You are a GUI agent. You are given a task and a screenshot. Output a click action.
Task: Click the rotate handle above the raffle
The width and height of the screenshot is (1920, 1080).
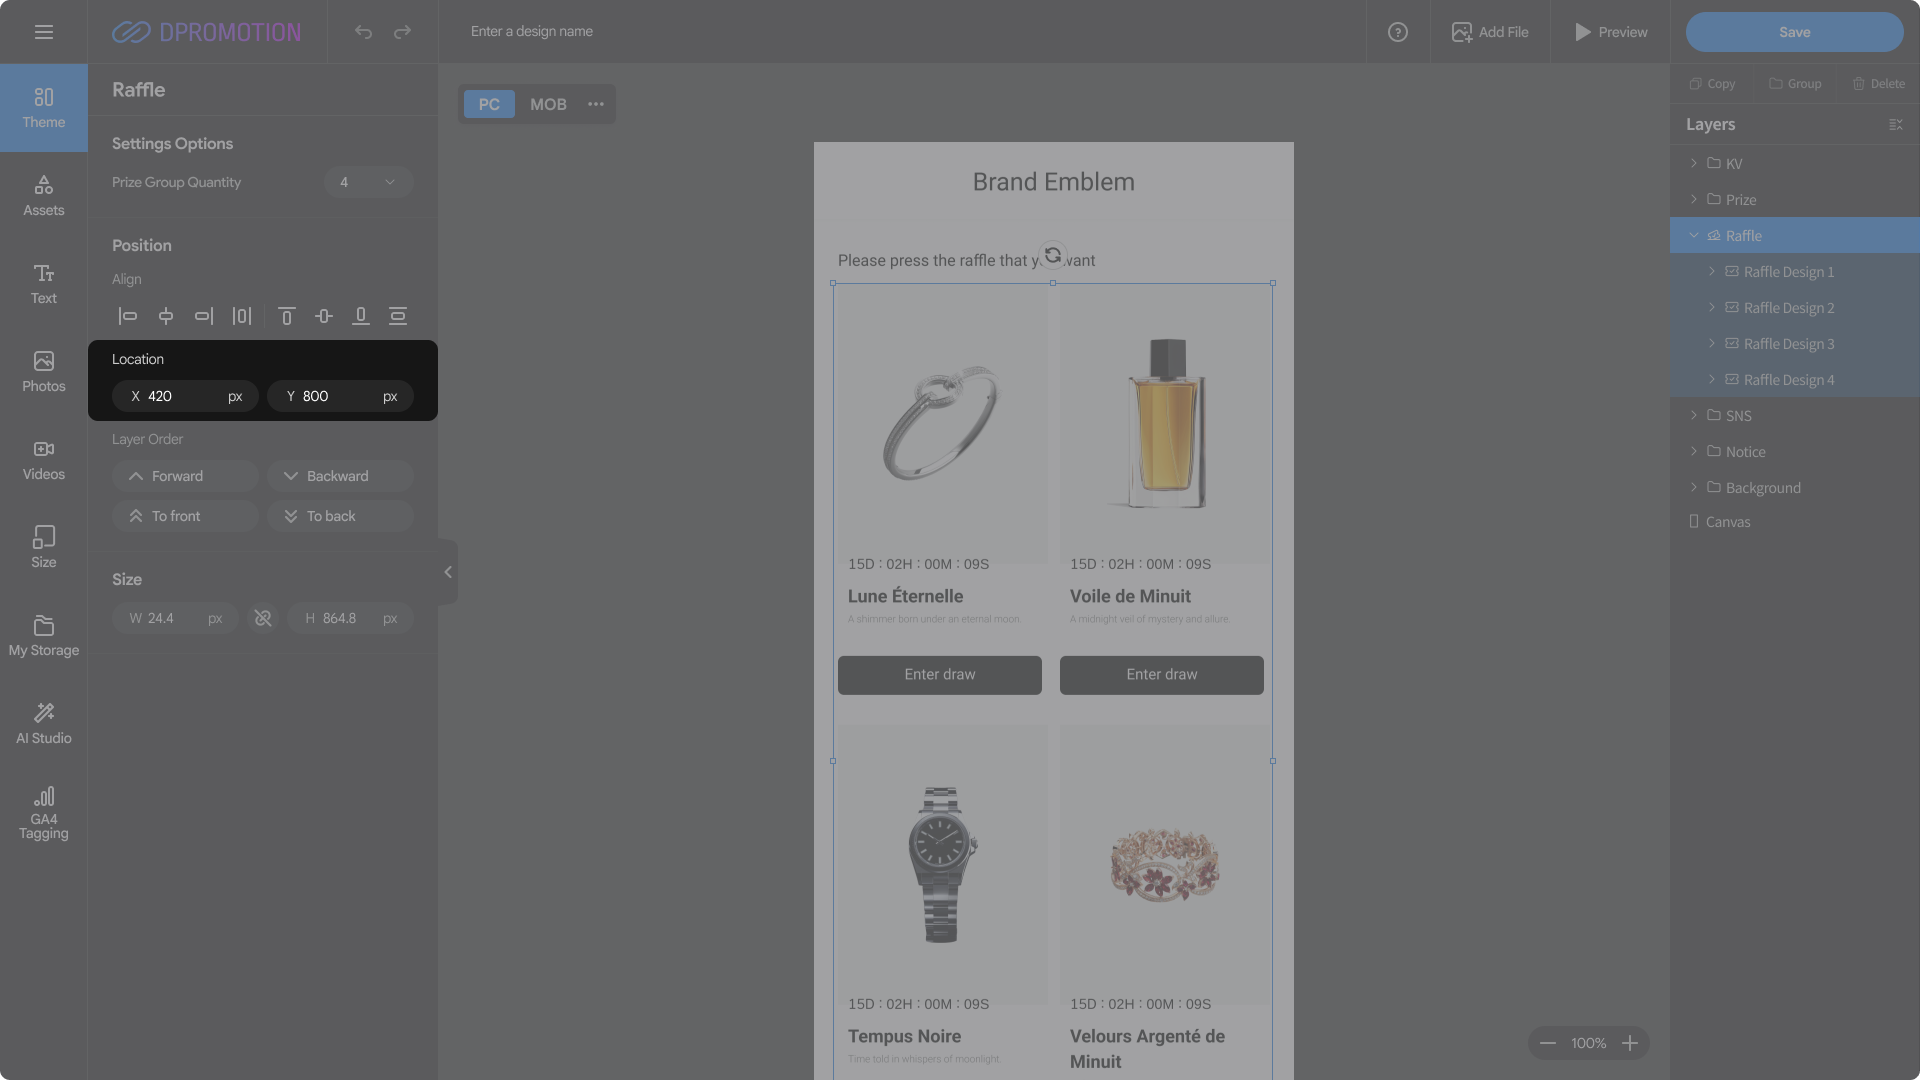(1052, 255)
